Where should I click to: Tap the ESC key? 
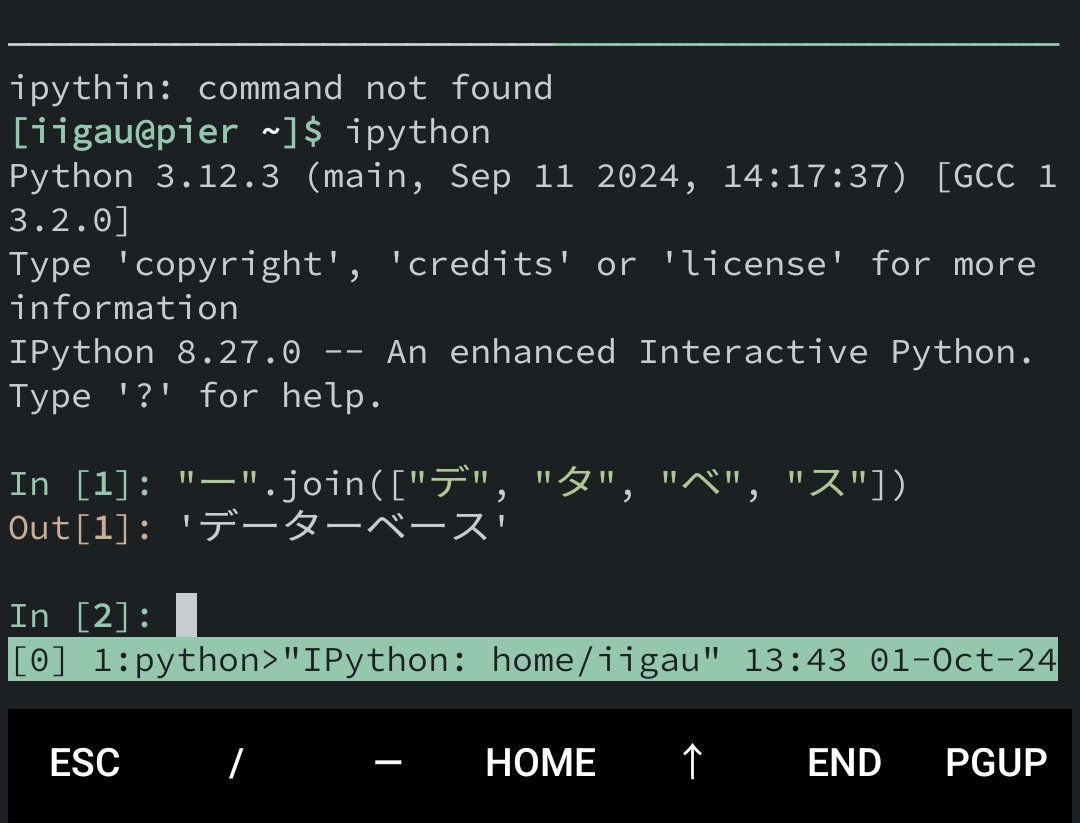(x=85, y=763)
